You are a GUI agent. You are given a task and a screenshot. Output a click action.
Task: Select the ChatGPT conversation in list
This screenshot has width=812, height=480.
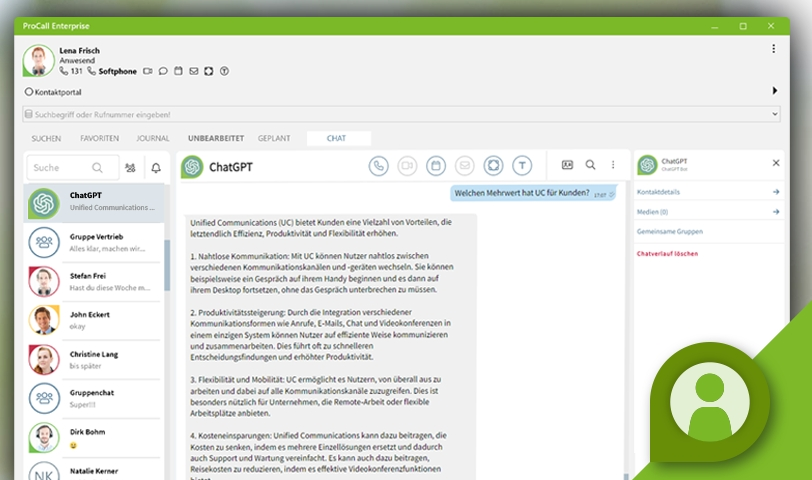click(x=94, y=203)
